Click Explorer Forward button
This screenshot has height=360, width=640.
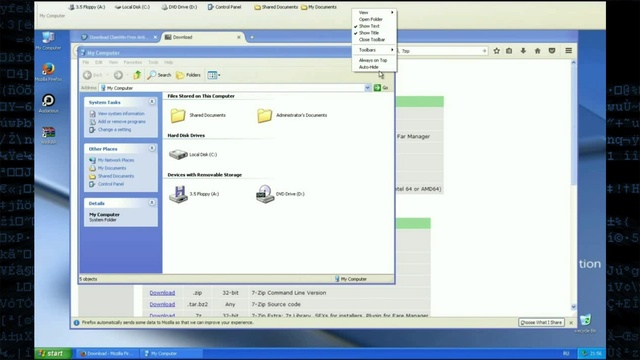pos(118,75)
